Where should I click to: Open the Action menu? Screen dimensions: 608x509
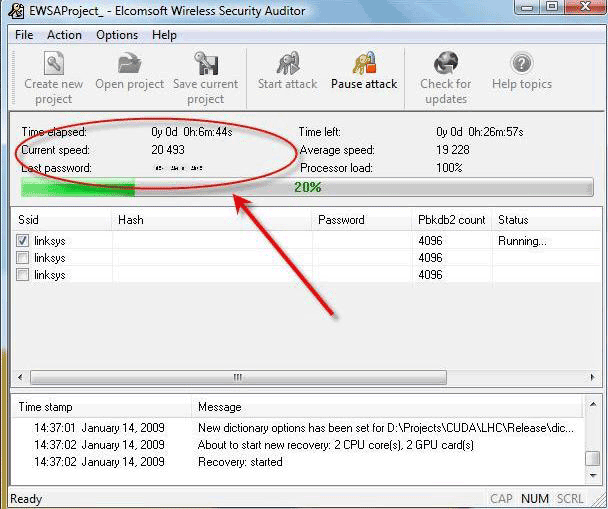click(x=64, y=35)
